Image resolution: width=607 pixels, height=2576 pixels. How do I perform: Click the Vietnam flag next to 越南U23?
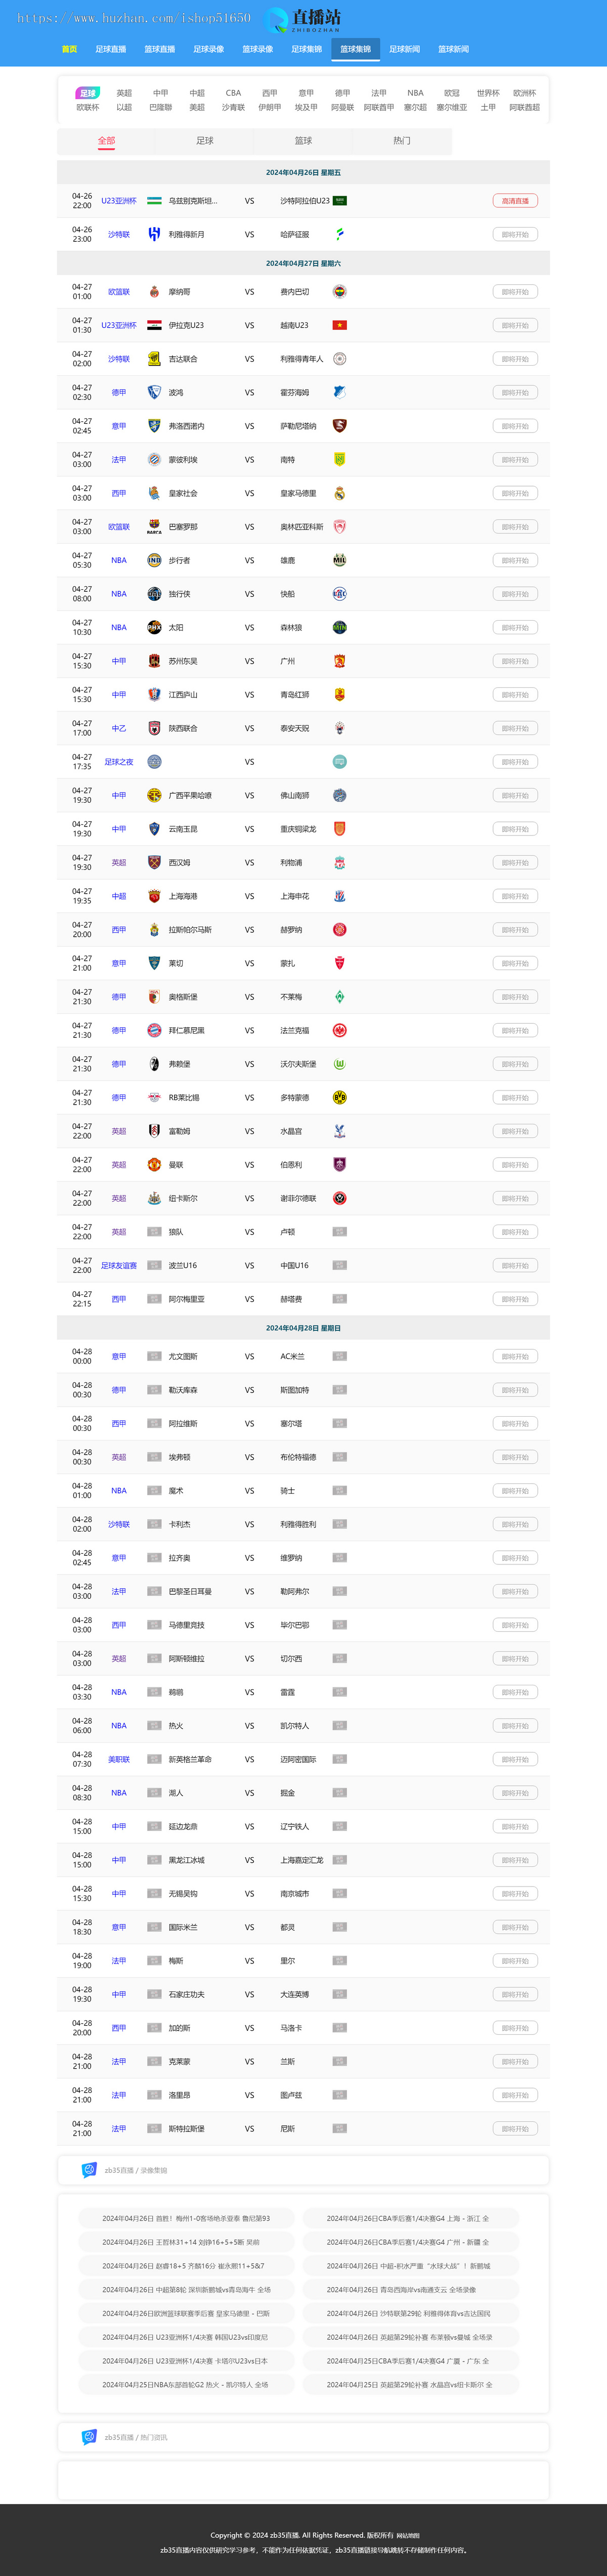(x=339, y=325)
